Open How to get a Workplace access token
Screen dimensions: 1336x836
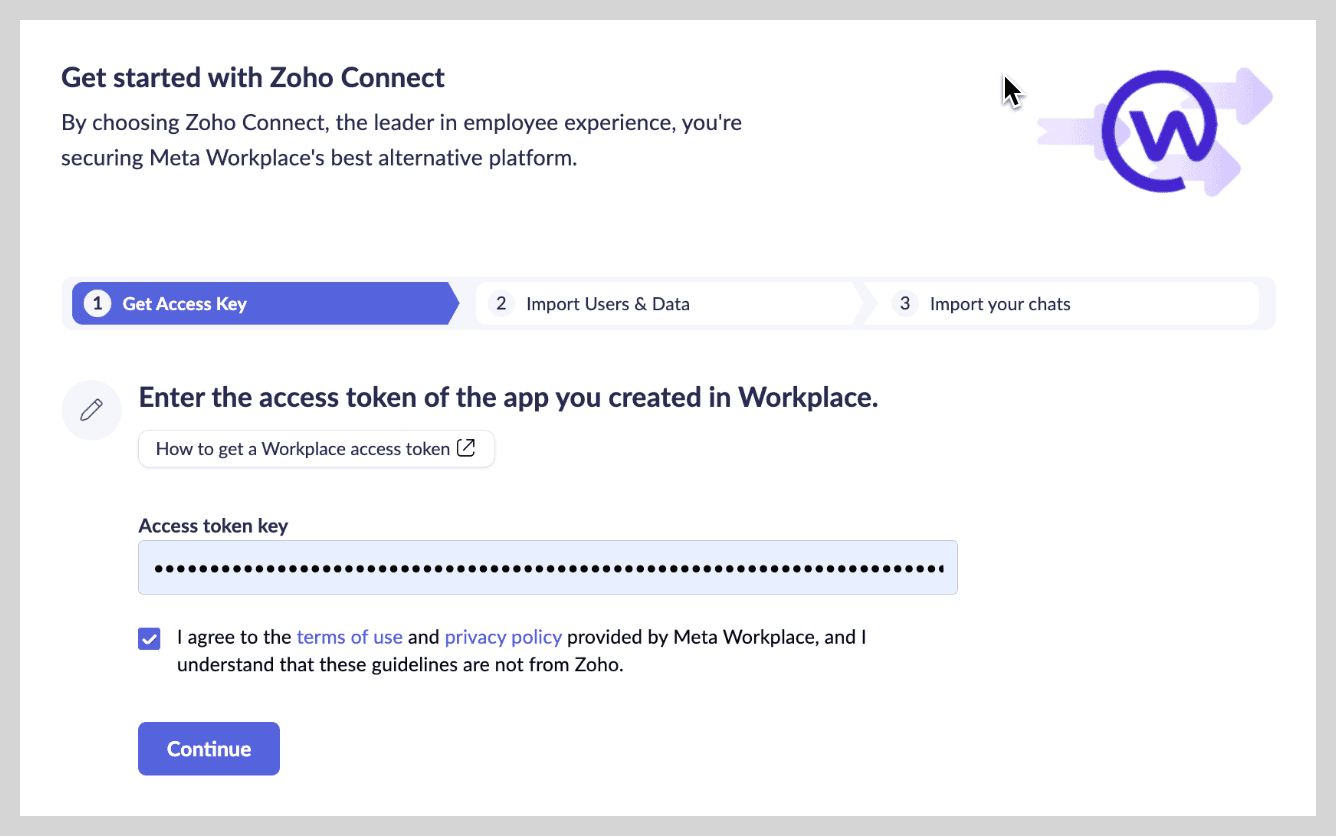click(x=315, y=449)
